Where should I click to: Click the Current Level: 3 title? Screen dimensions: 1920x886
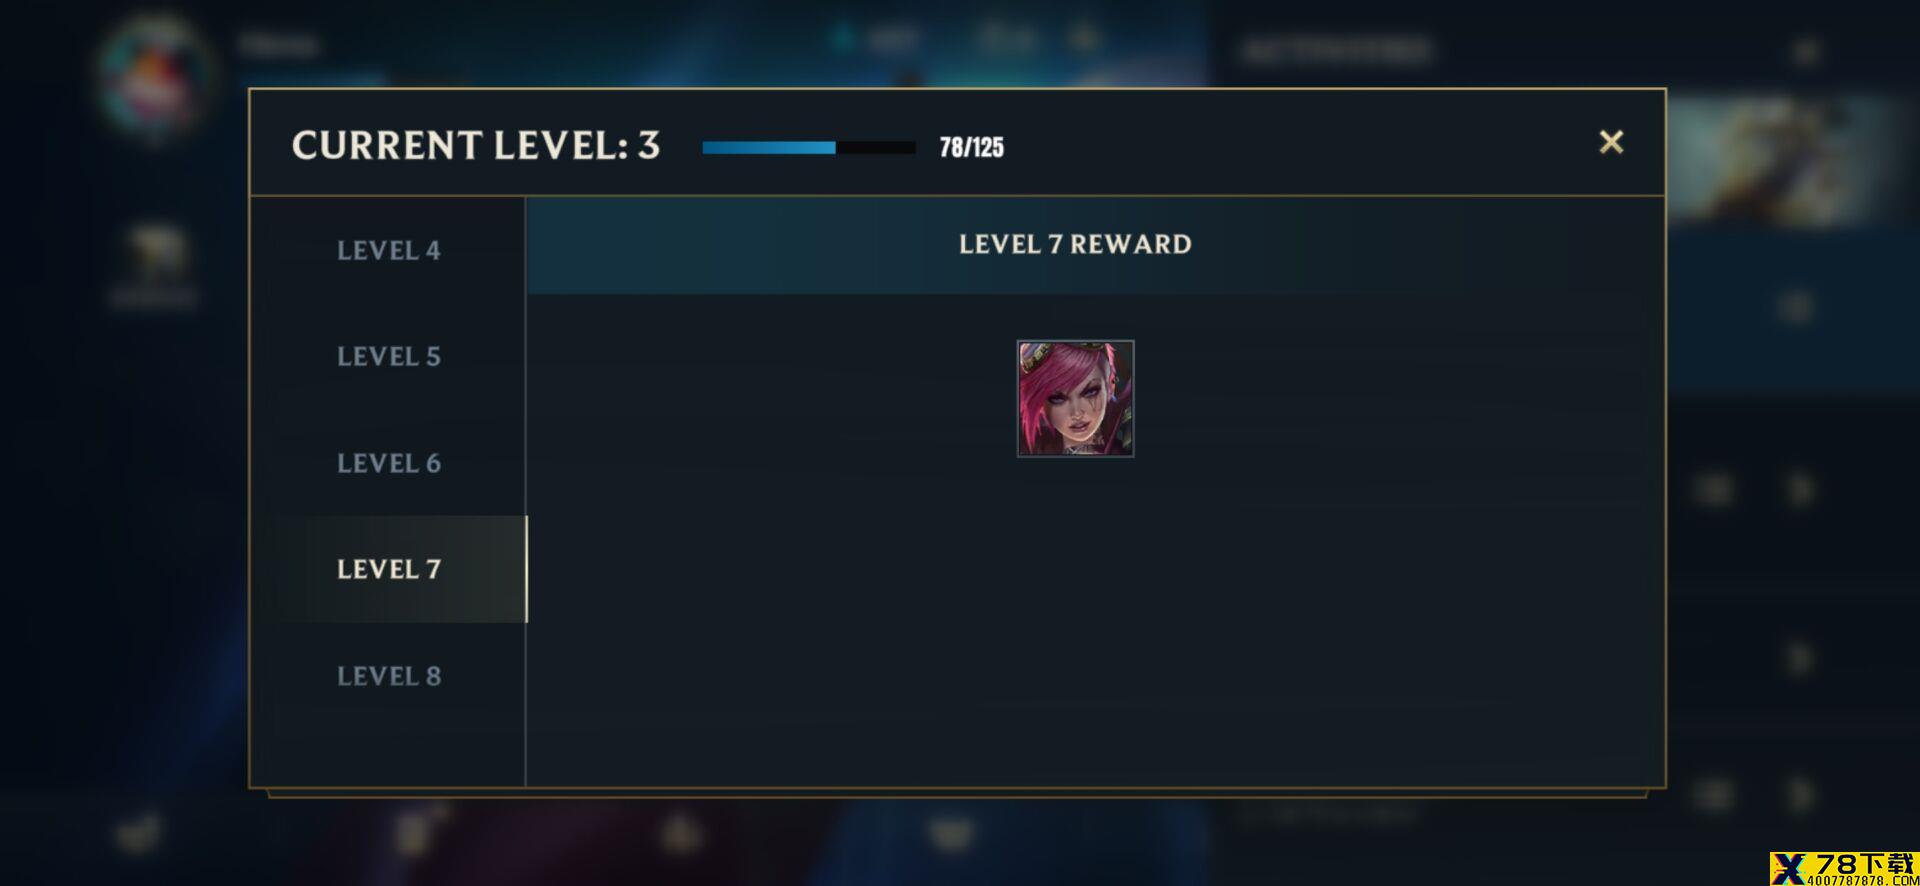pos(475,146)
